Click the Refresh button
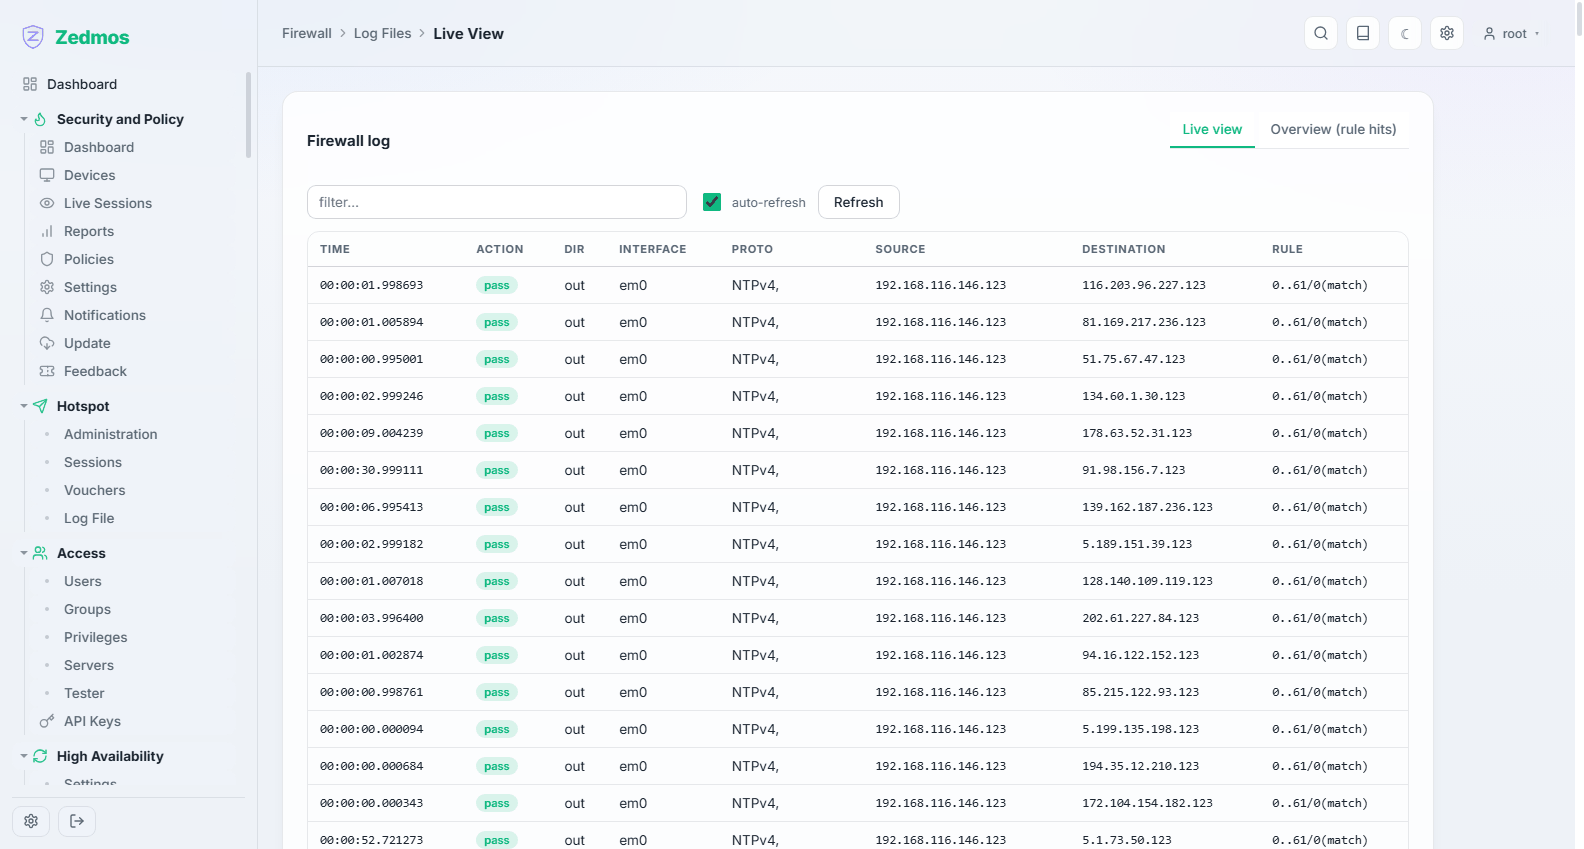 [x=859, y=202]
